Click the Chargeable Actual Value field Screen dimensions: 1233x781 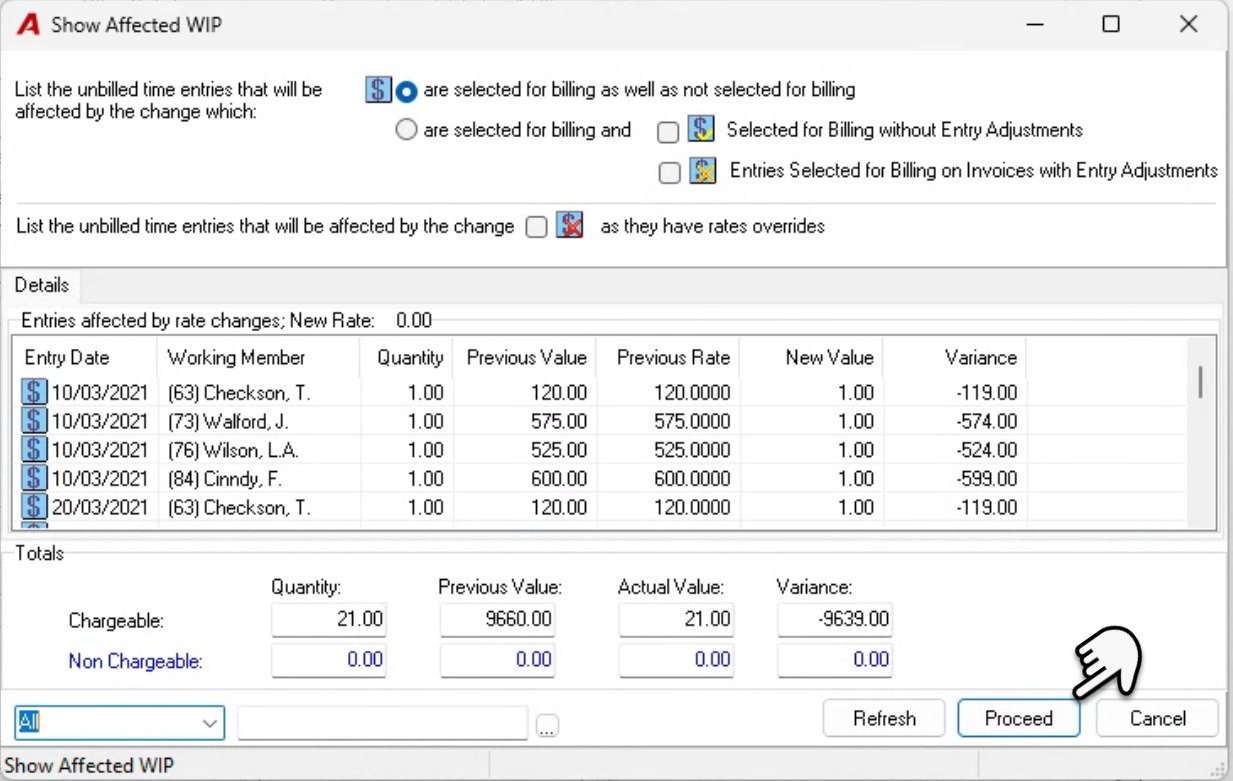click(676, 620)
